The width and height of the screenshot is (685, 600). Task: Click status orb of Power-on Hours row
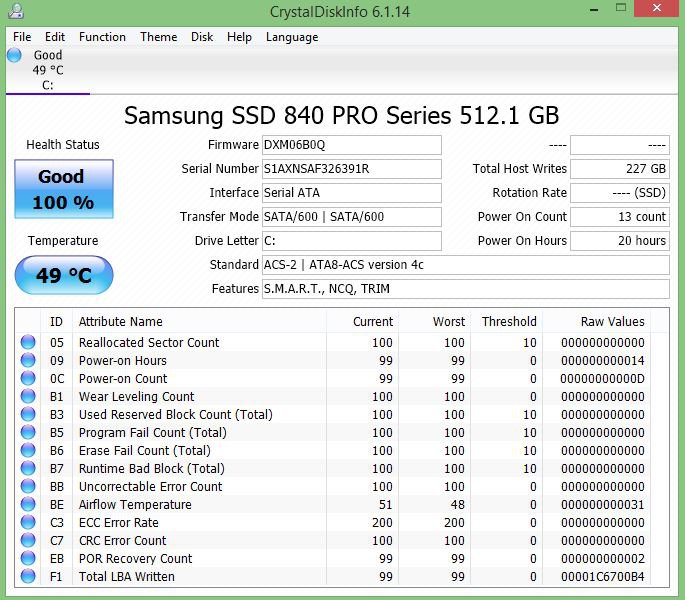[28, 360]
